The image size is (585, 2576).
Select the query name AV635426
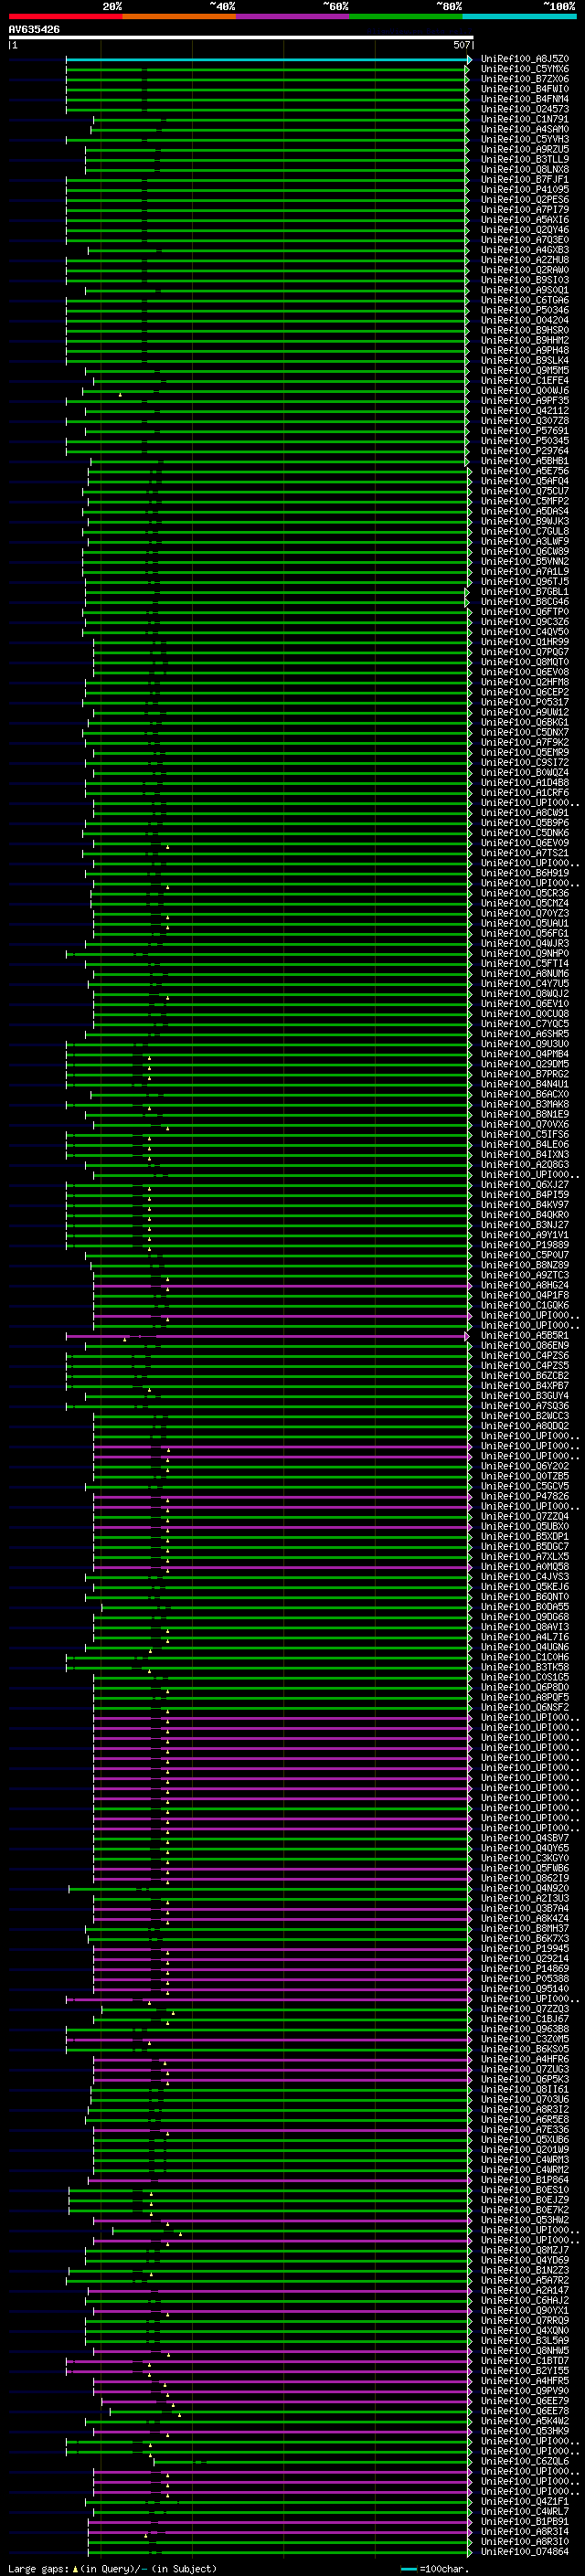coord(34,29)
